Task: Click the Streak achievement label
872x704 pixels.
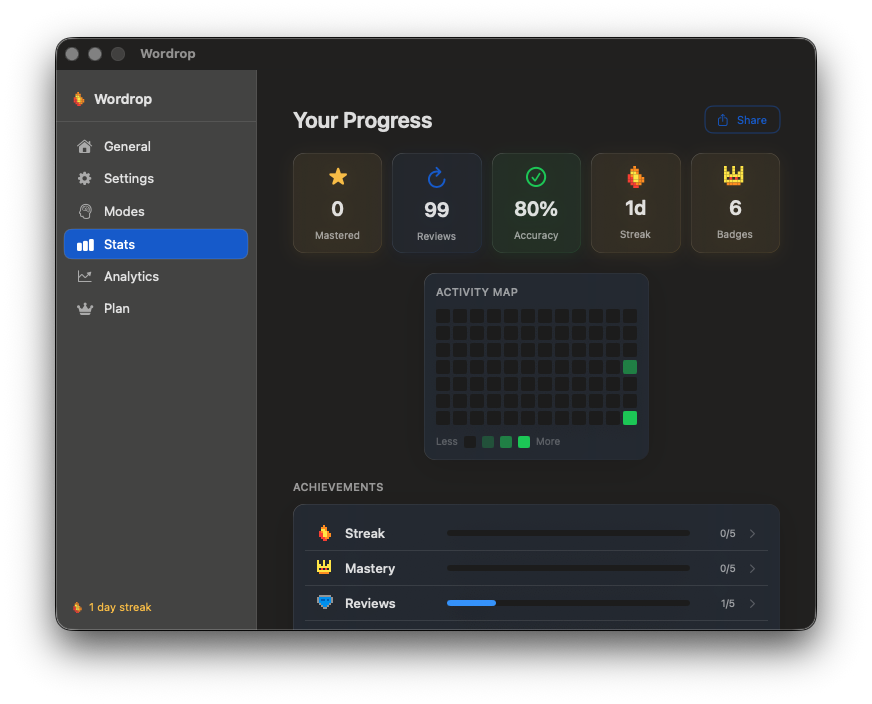Action: [365, 533]
